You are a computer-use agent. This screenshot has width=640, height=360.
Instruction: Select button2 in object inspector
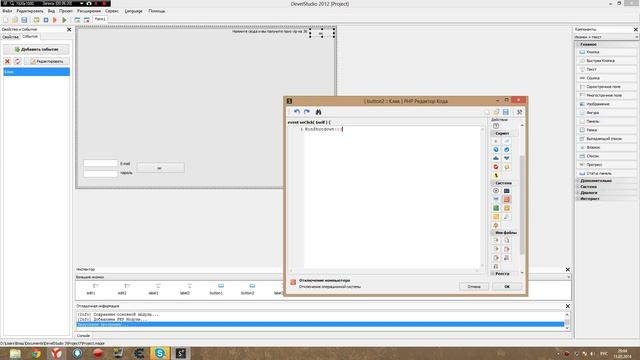click(248, 289)
